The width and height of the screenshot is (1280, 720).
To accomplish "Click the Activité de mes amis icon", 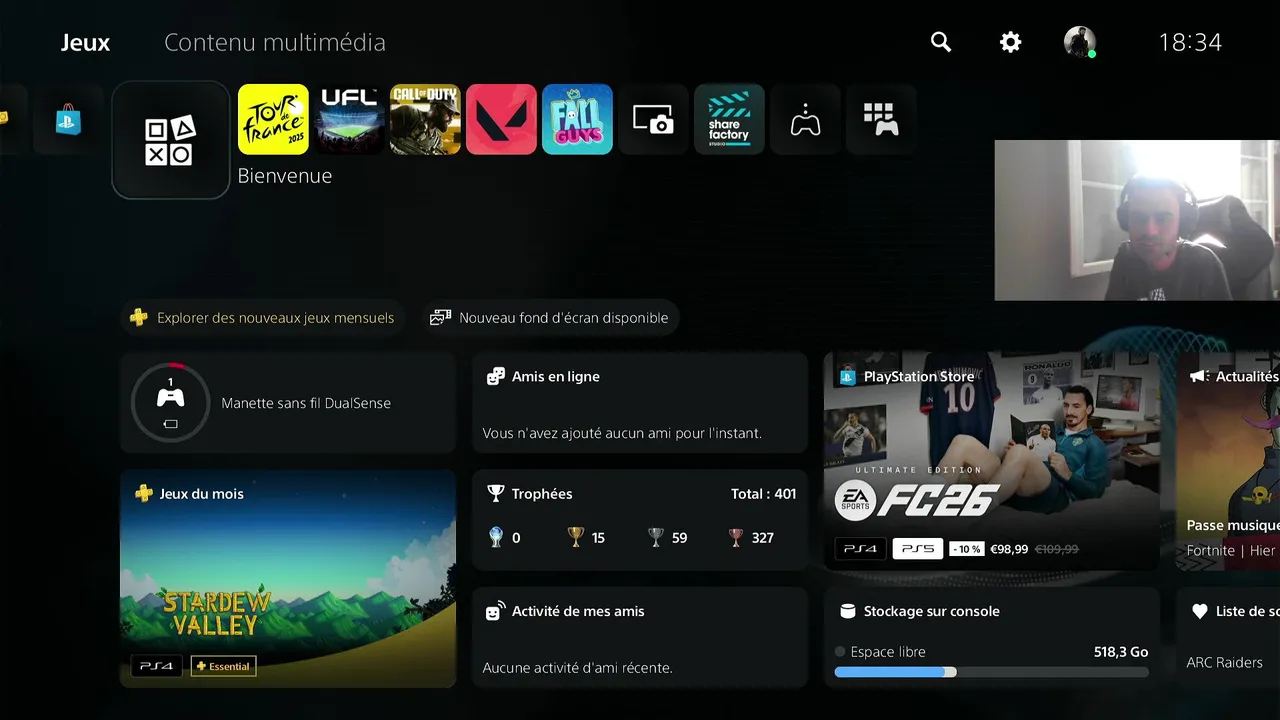I will pos(495,611).
